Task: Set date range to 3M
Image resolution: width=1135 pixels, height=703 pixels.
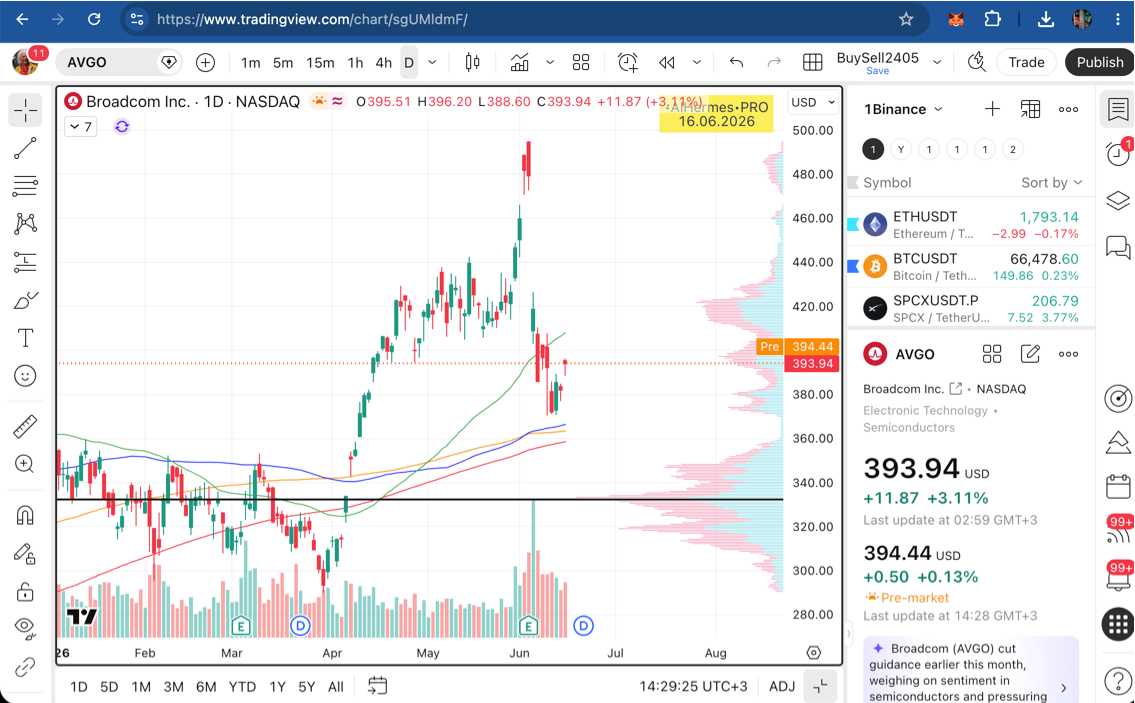Action: pyautogui.click(x=174, y=686)
